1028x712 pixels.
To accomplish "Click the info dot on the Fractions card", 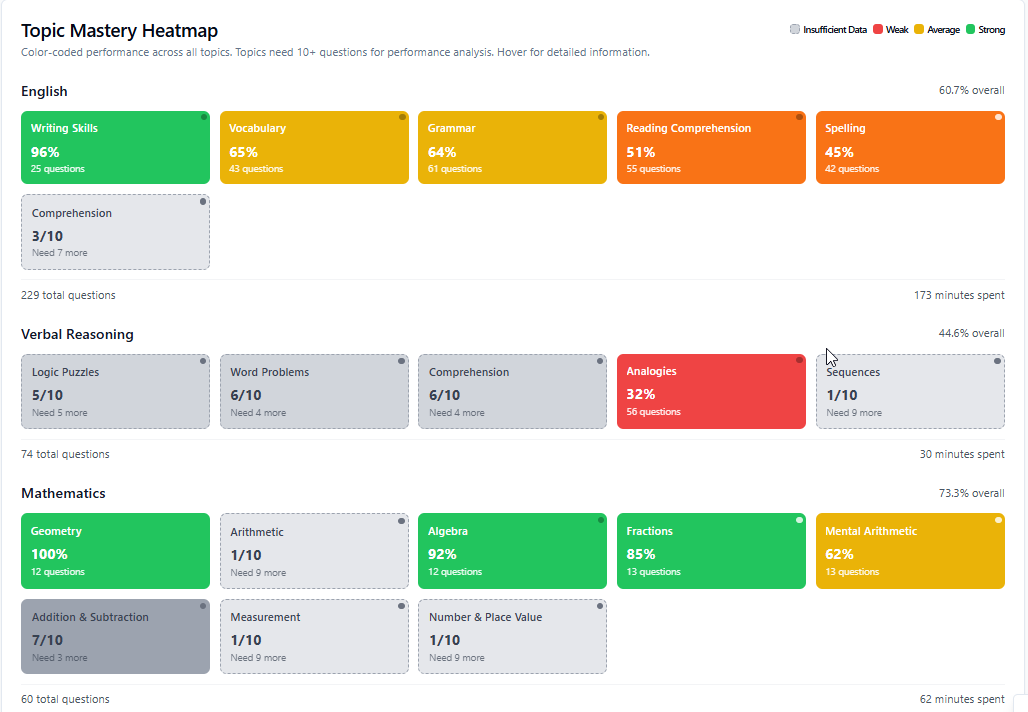I will coord(799,520).
